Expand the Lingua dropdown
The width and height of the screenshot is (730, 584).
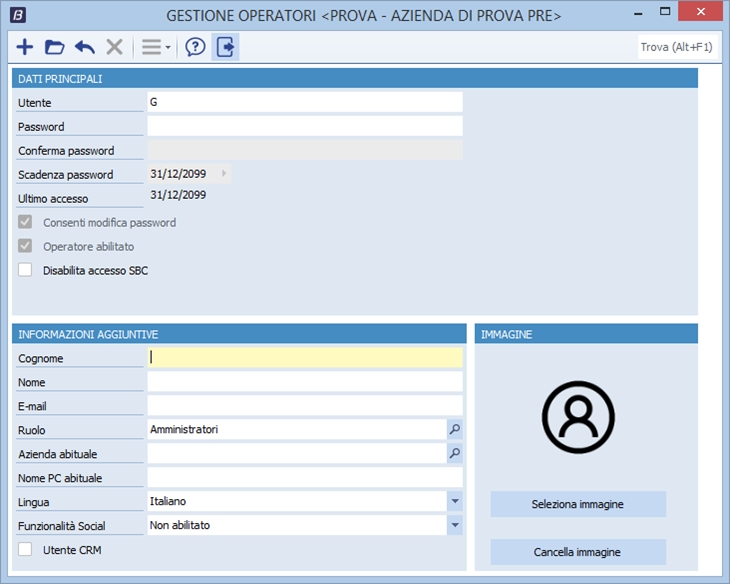[455, 501]
